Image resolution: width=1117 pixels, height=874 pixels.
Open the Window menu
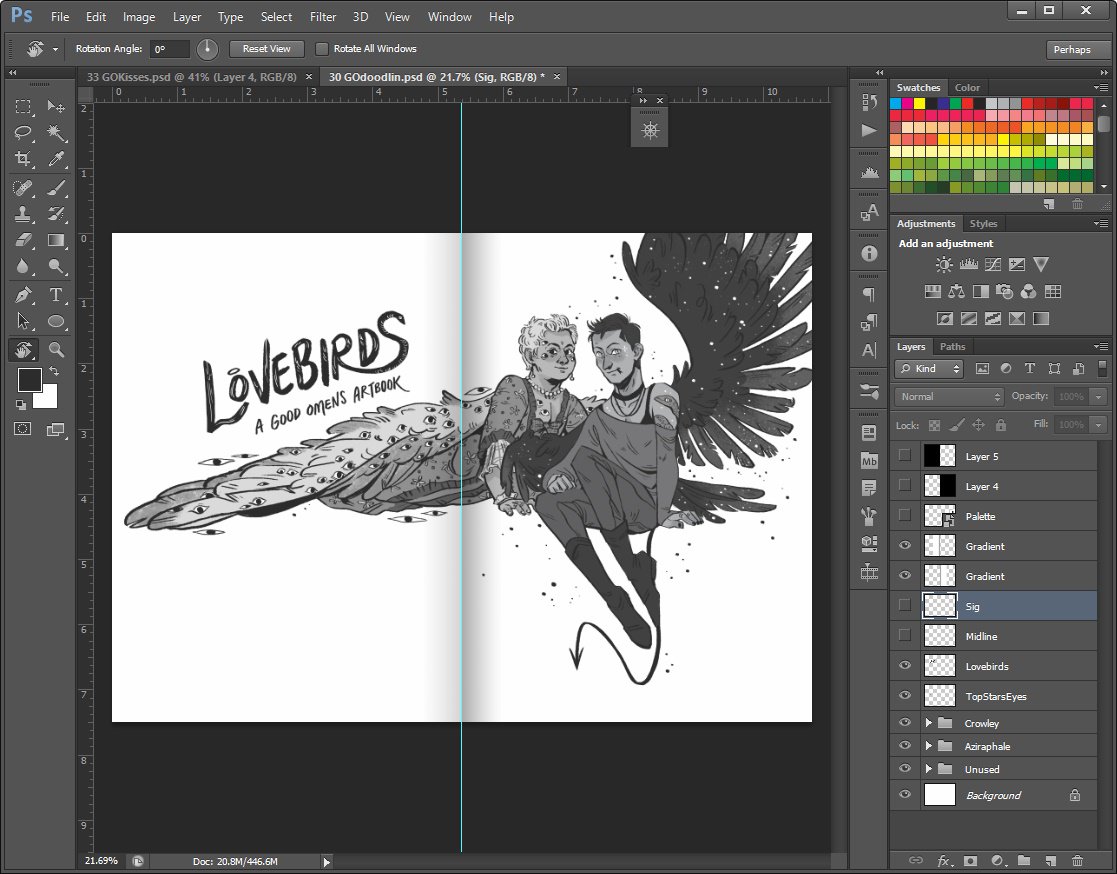coord(450,16)
